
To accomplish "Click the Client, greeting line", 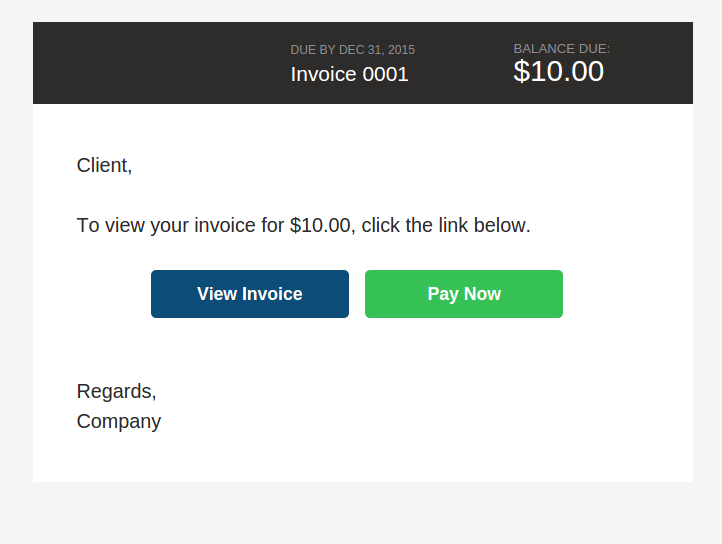I will (x=105, y=165).
